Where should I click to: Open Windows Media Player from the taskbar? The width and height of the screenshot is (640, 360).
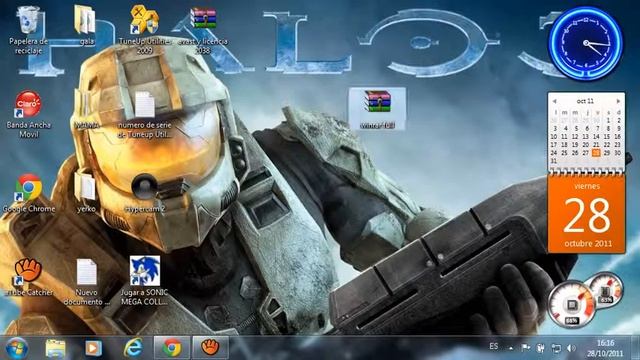coord(93,348)
